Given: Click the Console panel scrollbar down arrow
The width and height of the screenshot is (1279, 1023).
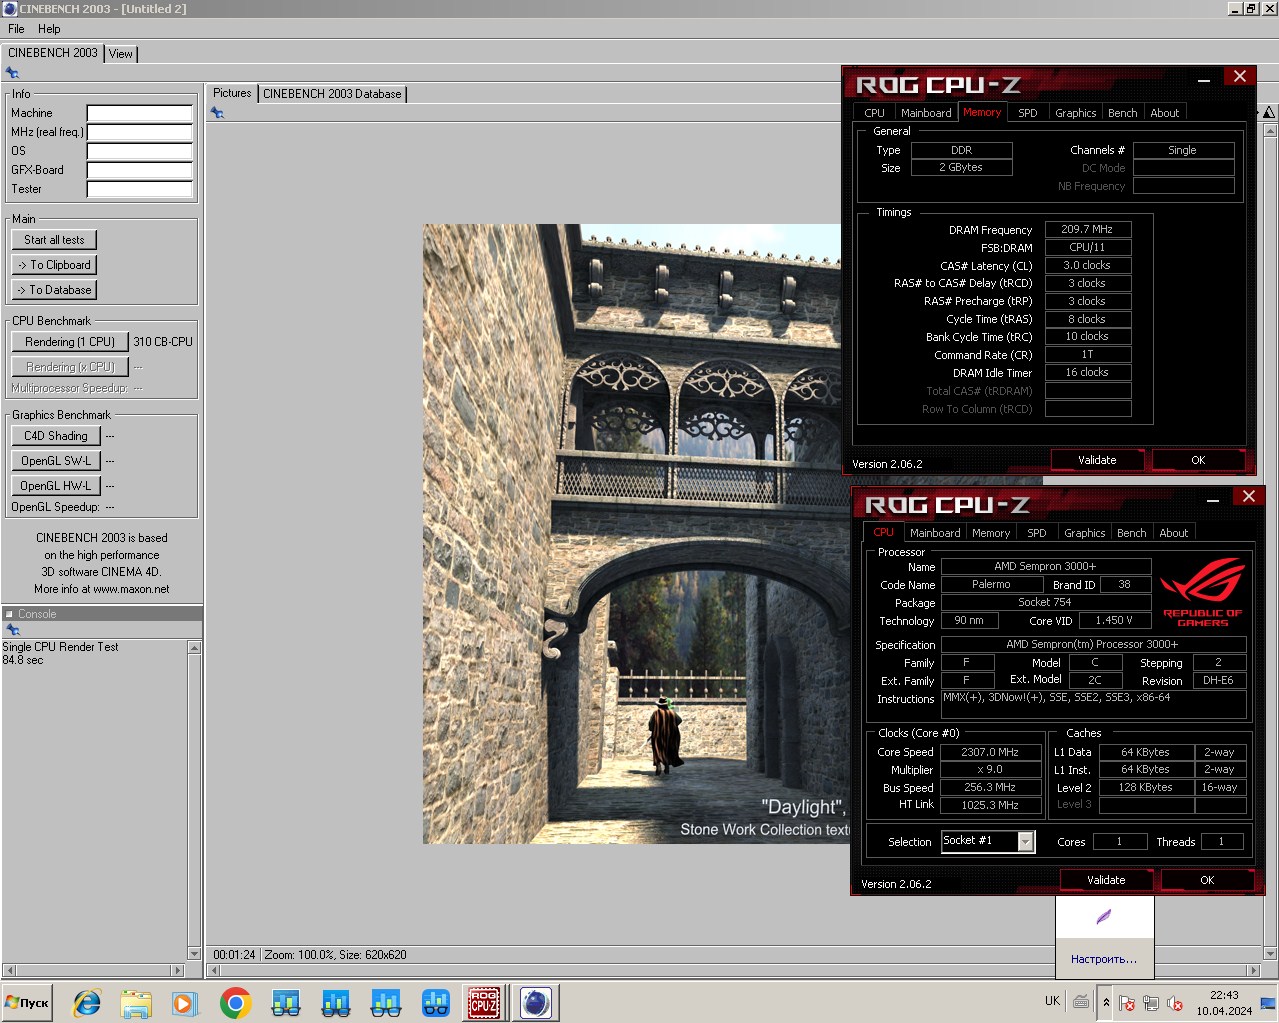Looking at the screenshot, I should pos(195,954).
